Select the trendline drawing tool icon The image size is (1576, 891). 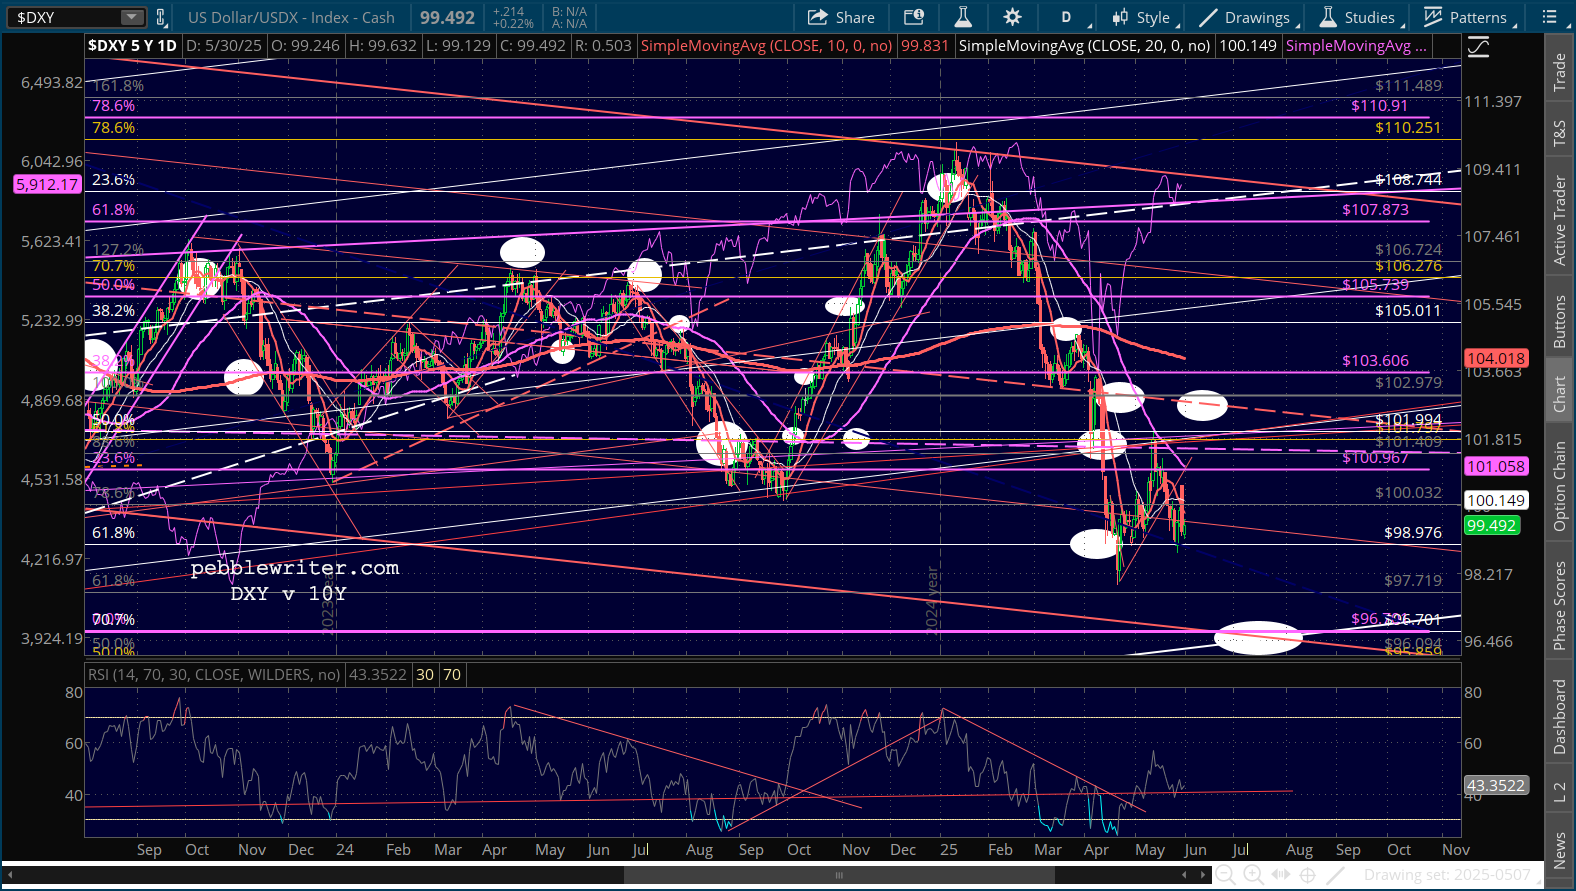pyautogui.click(x=1335, y=875)
